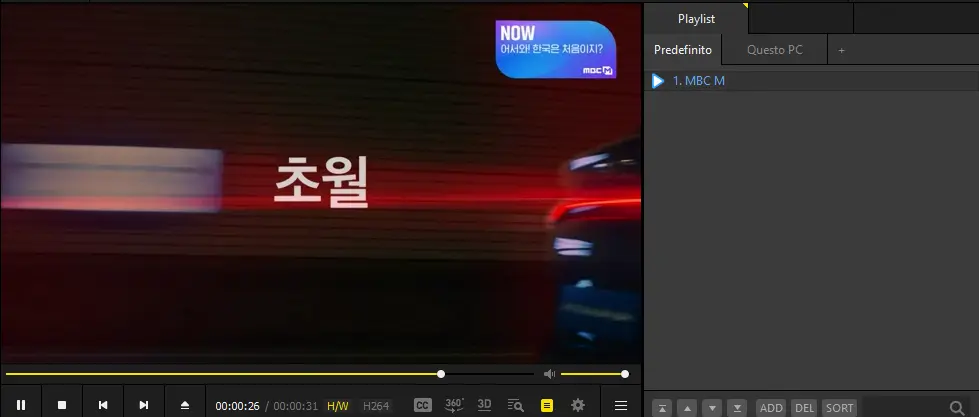The image size is (979, 417).
Task: Toggle the yellow playlist panel button
Action: tap(547, 406)
